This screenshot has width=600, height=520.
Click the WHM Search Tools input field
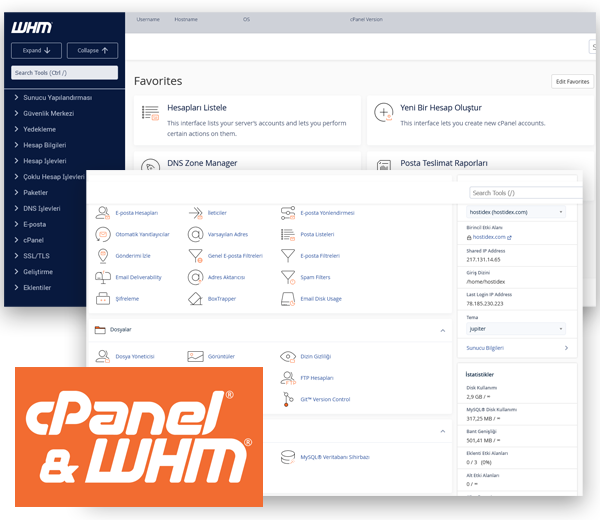pos(64,72)
